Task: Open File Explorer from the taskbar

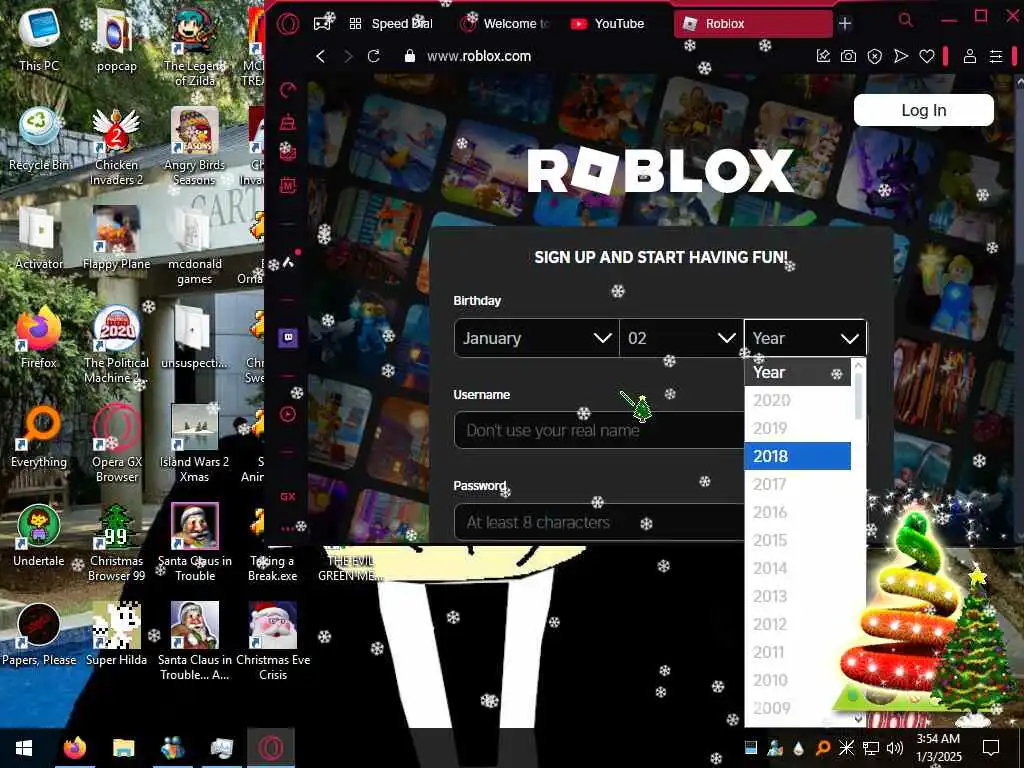Action: pyautogui.click(x=123, y=748)
